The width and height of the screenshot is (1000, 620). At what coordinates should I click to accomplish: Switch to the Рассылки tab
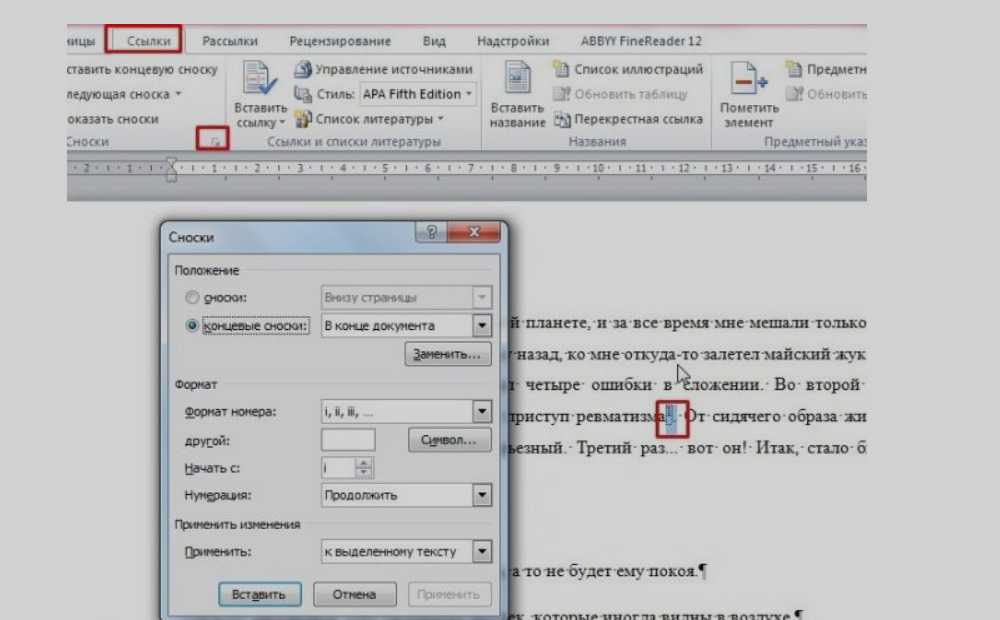pos(229,41)
